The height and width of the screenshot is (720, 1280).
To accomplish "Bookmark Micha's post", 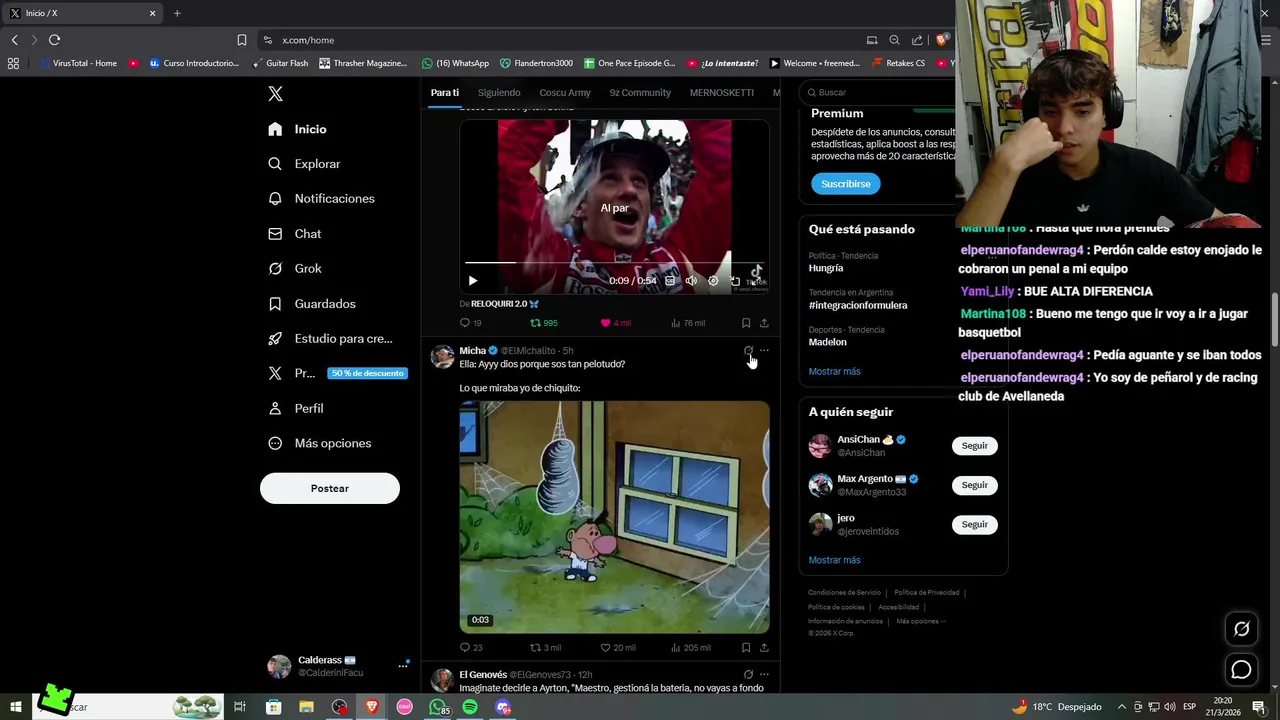I will point(746,647).
